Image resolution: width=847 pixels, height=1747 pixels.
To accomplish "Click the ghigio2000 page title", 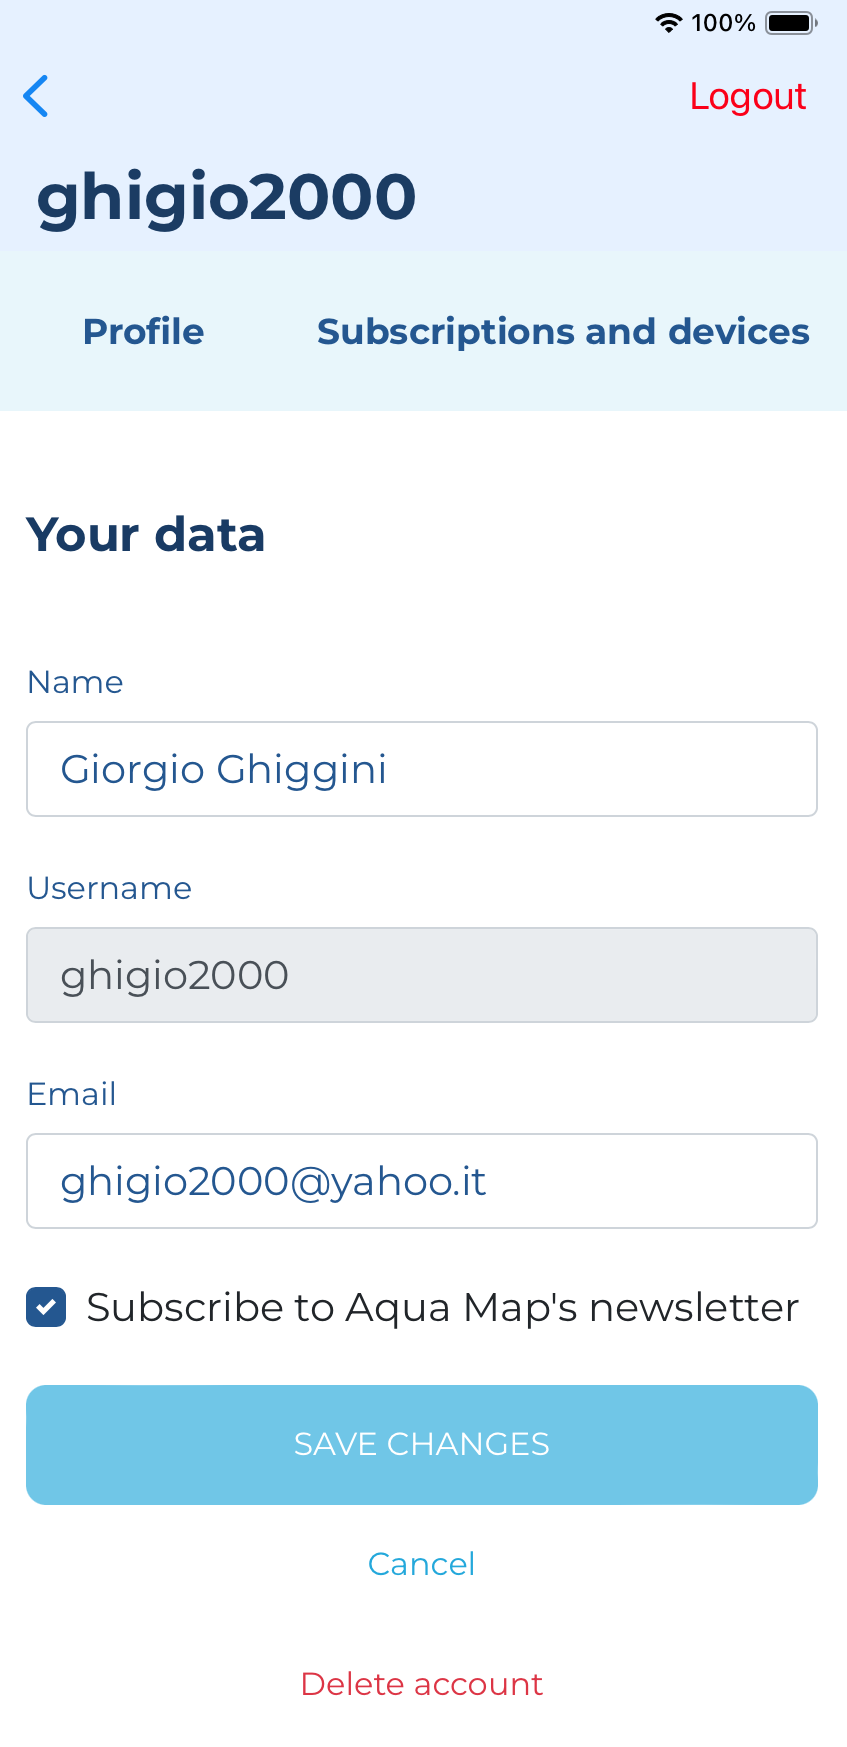I will tap(226, 196).
